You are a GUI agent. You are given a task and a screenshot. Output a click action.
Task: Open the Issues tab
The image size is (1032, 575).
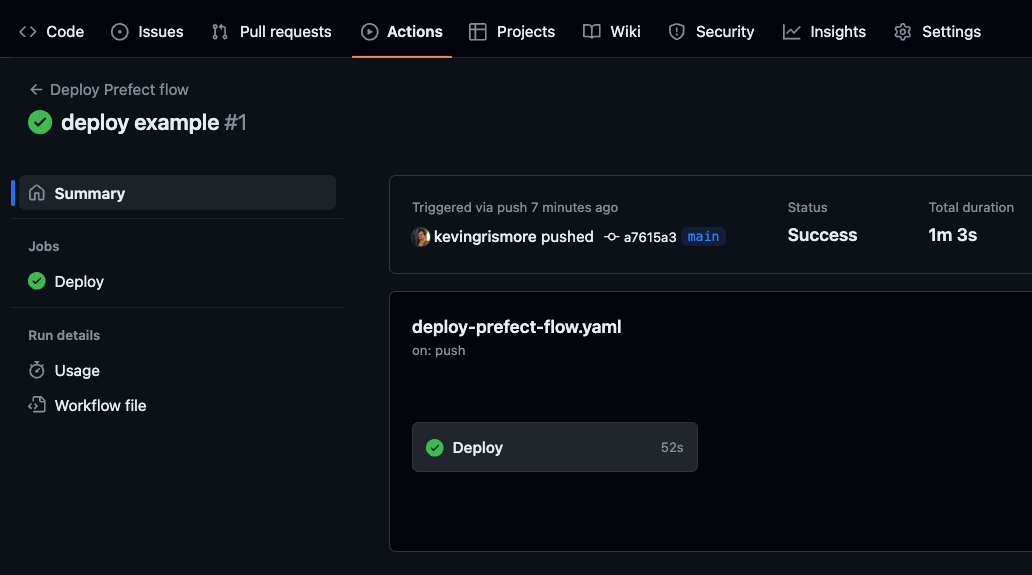click(147, 32)
